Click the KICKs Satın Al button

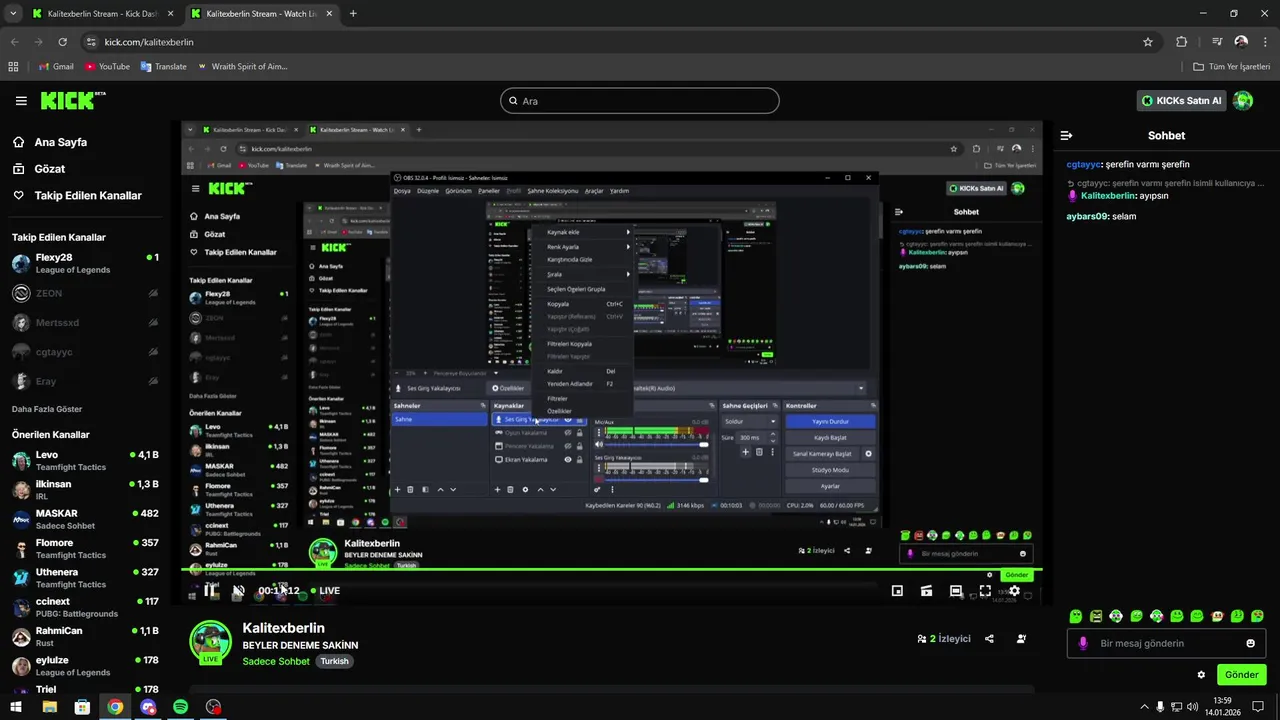pos(1182,101)
